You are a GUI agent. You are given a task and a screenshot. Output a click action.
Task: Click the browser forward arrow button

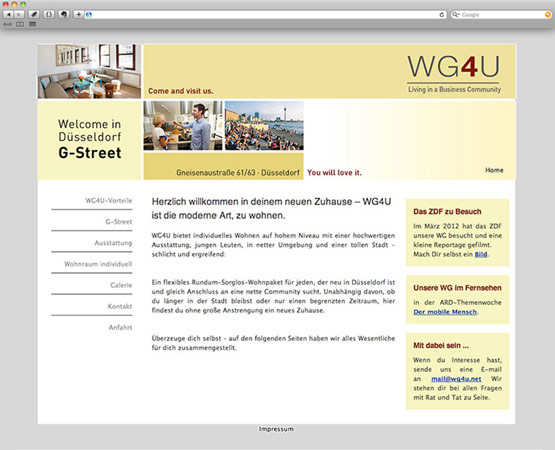point(19,15)
